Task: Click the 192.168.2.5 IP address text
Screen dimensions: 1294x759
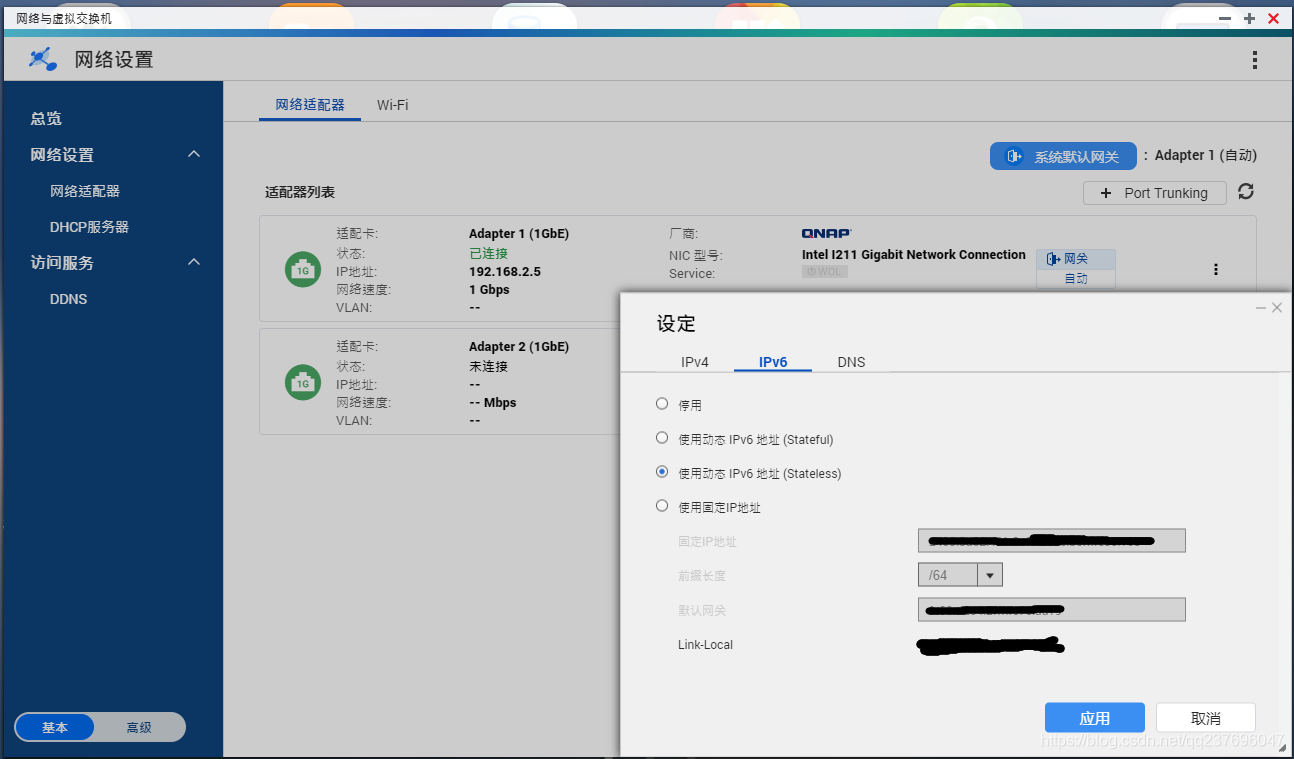Action: (x=505, y=271)
